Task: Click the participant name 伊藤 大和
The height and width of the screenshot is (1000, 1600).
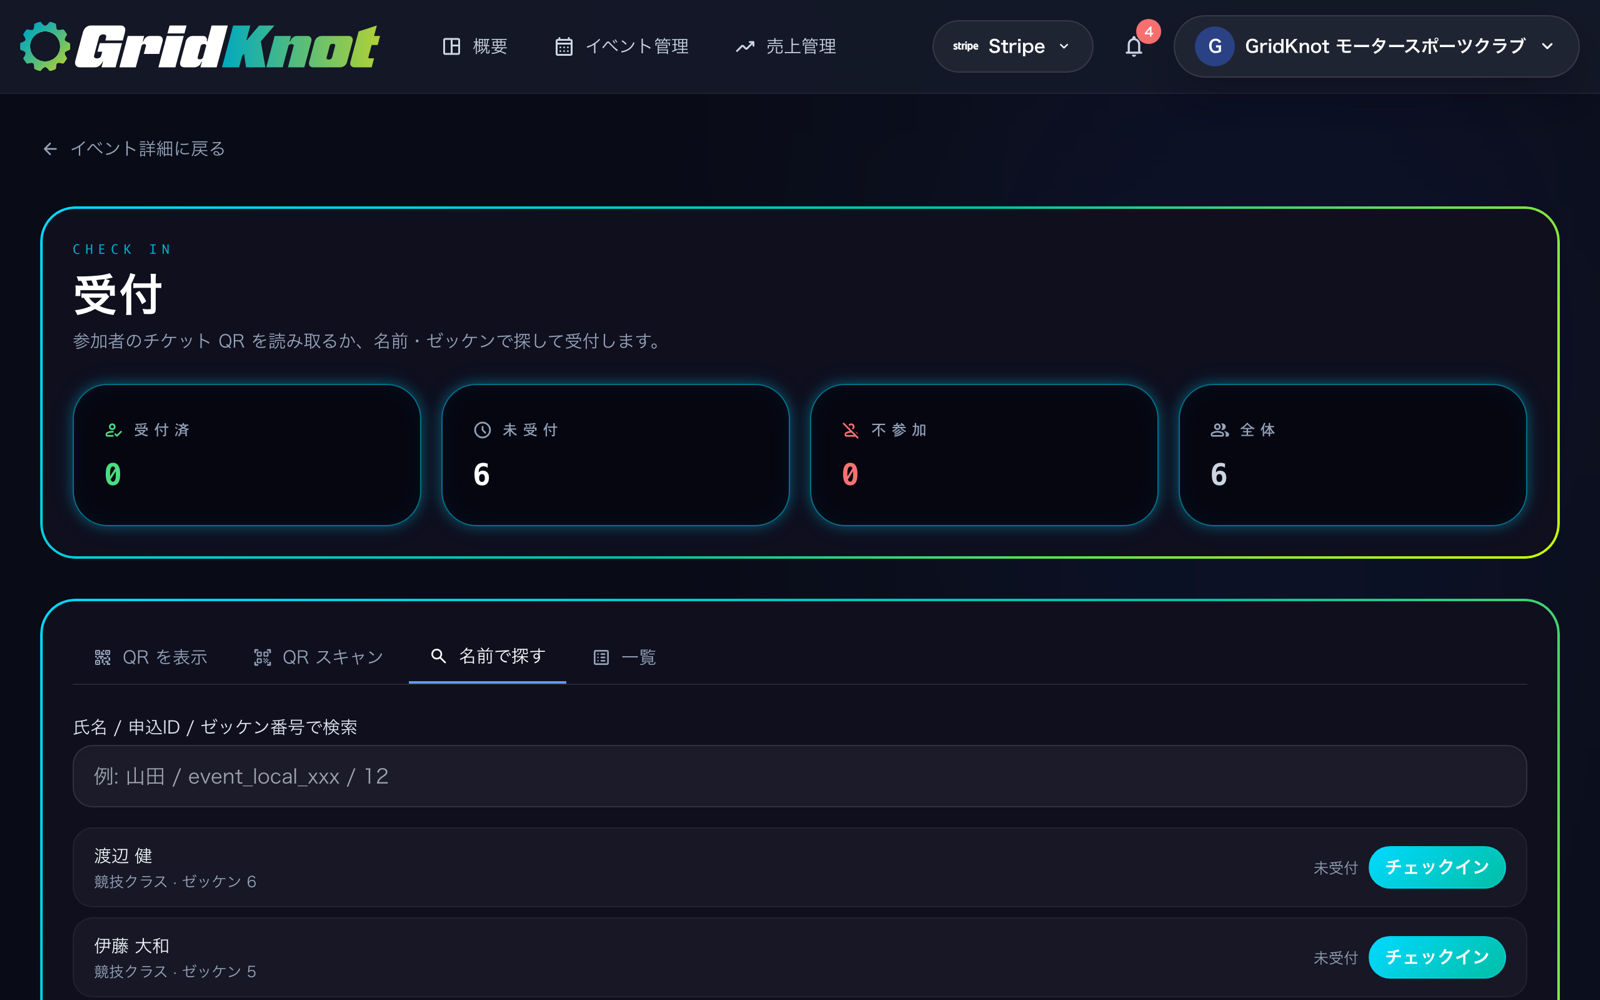Action: [x=132, y=946]
